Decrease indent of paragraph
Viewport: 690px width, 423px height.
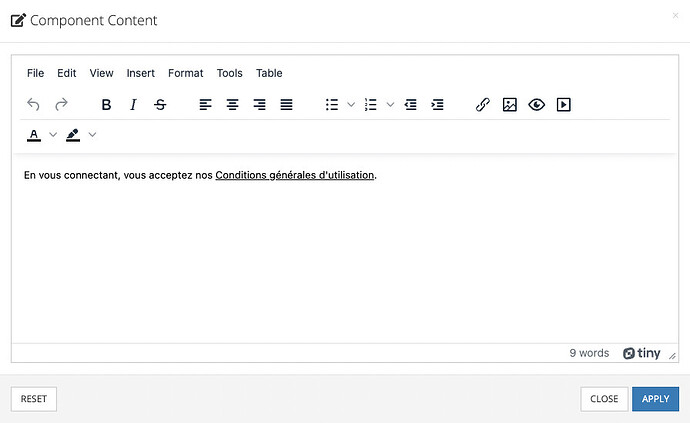click(x=411, y=104)
